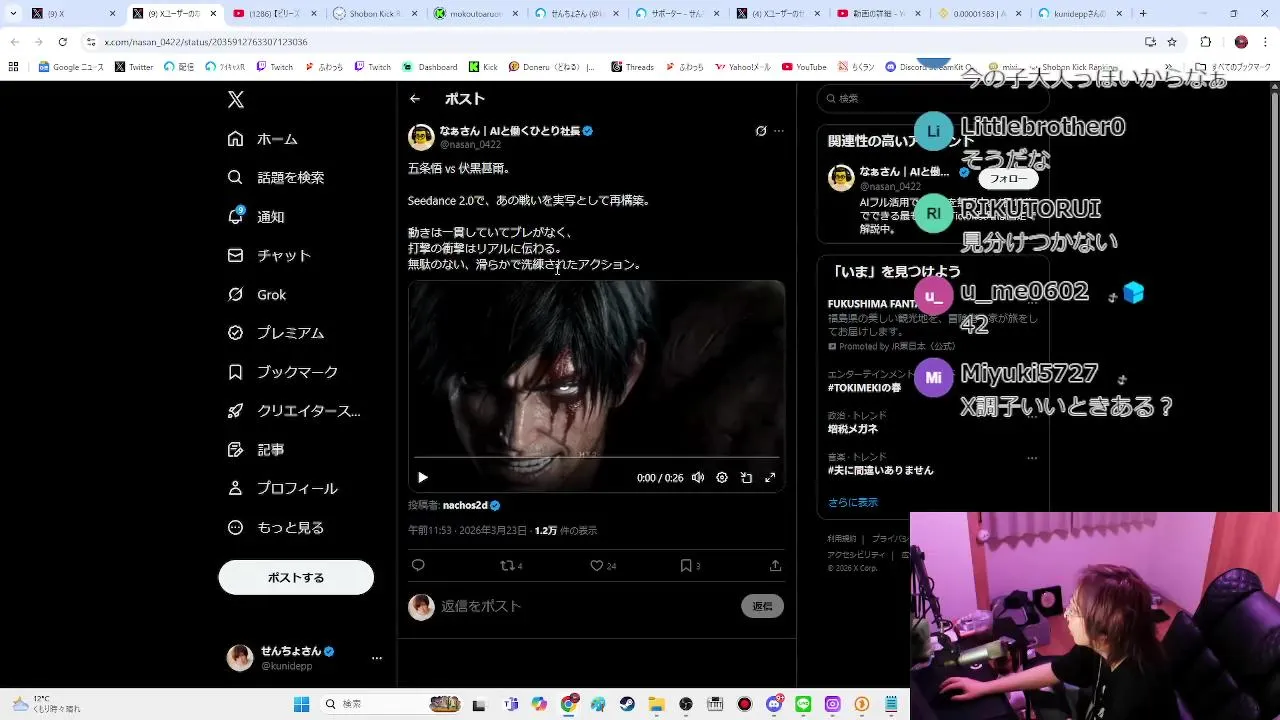Open プレミアム in the sidebar
The height and width of the screenshot is (720, 1280).
point(276,333)
